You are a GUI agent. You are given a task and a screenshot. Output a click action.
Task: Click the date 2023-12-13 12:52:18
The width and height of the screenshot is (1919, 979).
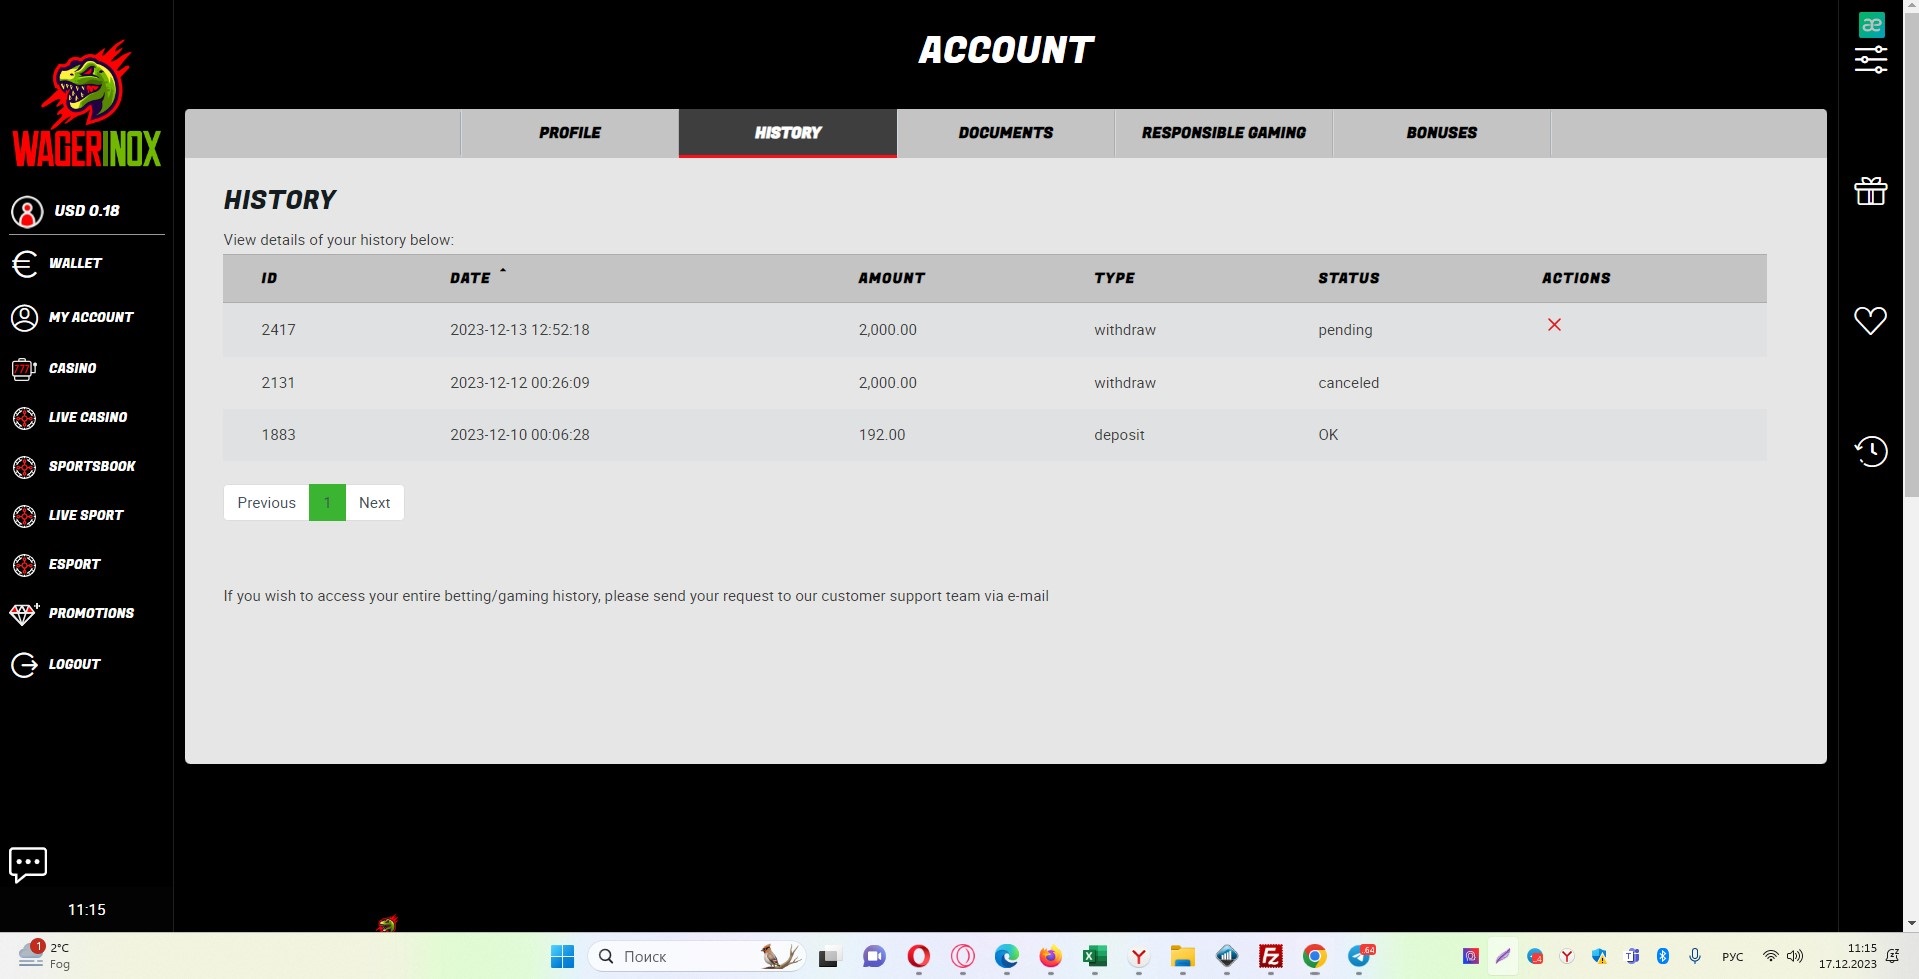pyautogui.click(x=519, y=330)
